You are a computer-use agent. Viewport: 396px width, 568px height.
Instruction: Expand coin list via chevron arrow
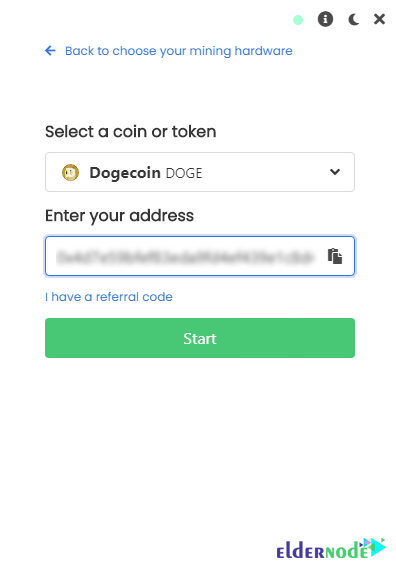tap(335, 172)
